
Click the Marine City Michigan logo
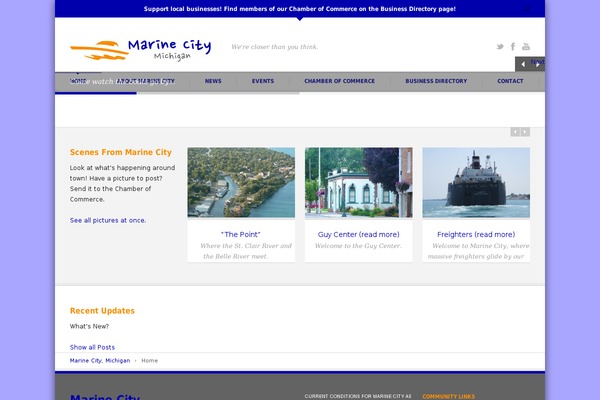click(x=140, y=50)
